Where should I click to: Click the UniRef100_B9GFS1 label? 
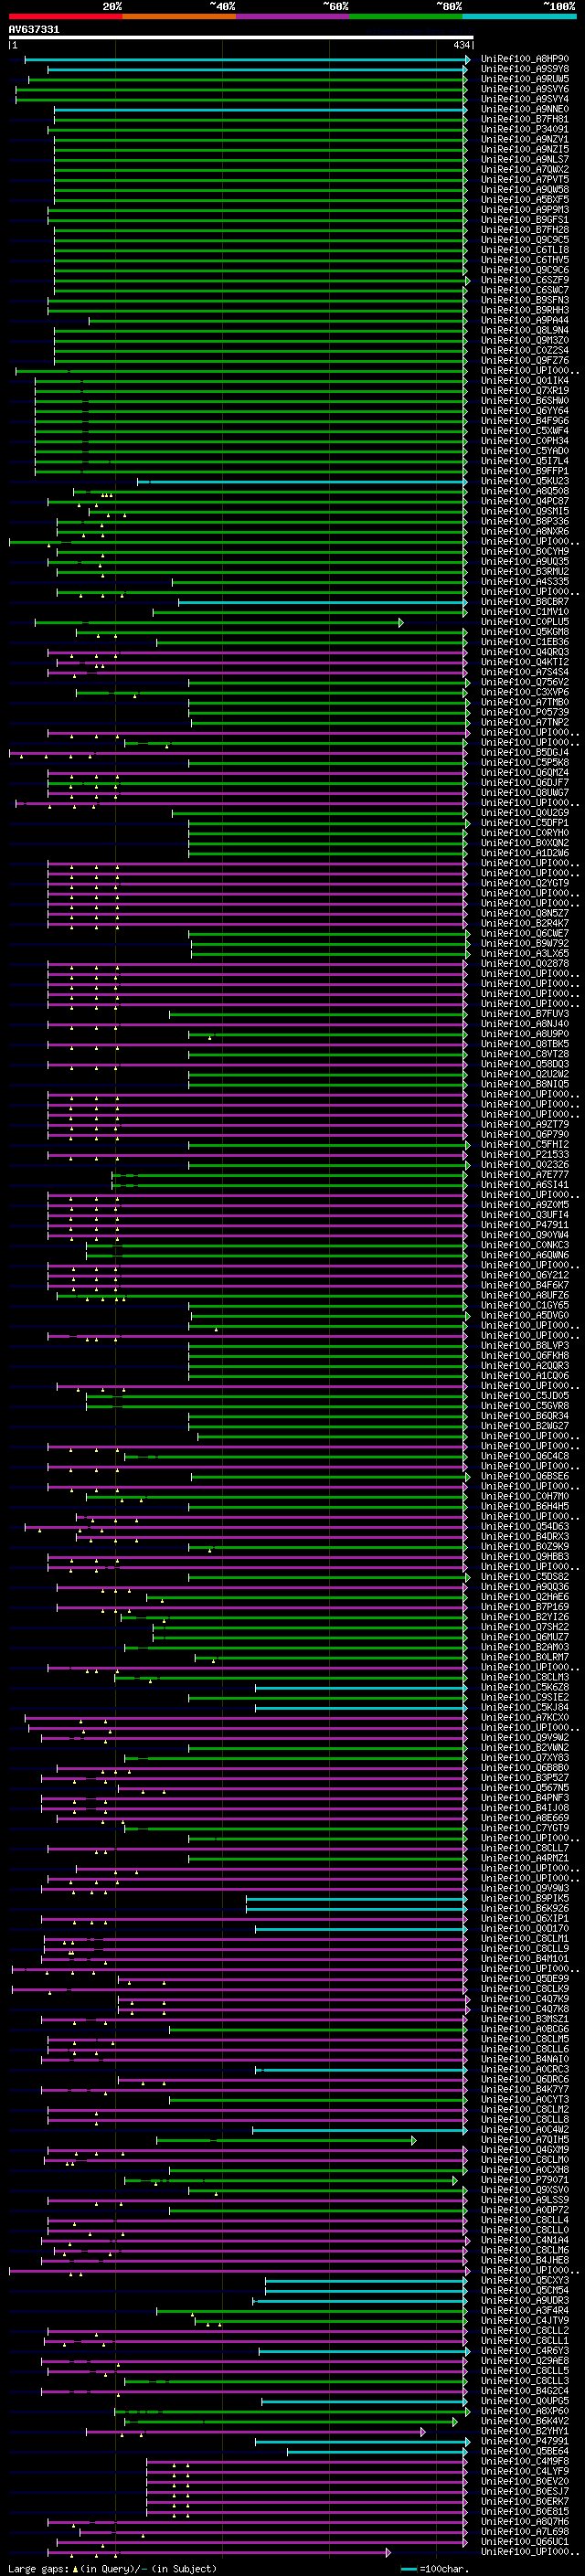coord(524,220)
